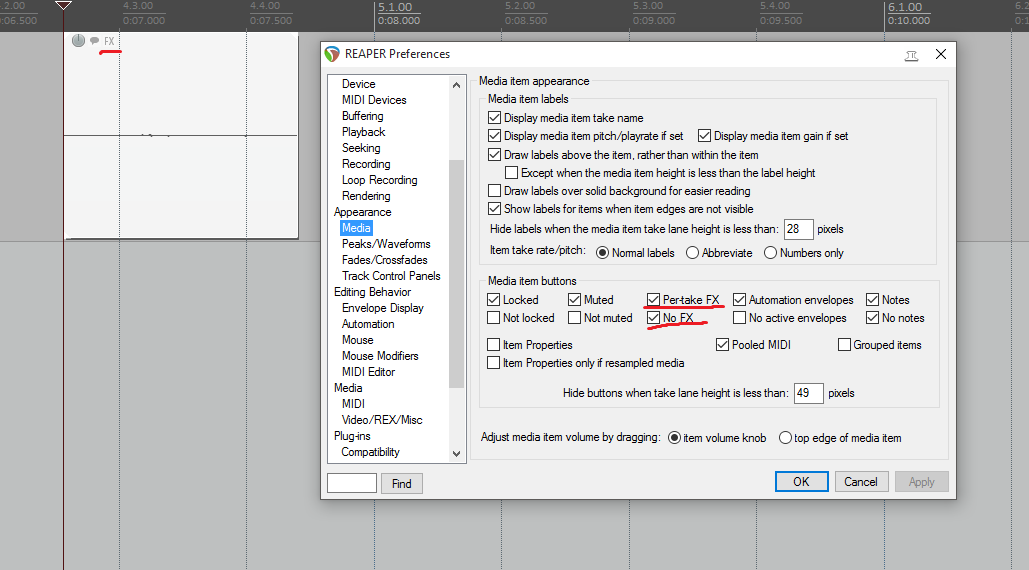Click the category list scroll down arrow
Image resolution: width=1029 pixels, height=570 pixels.
point(456,453)
